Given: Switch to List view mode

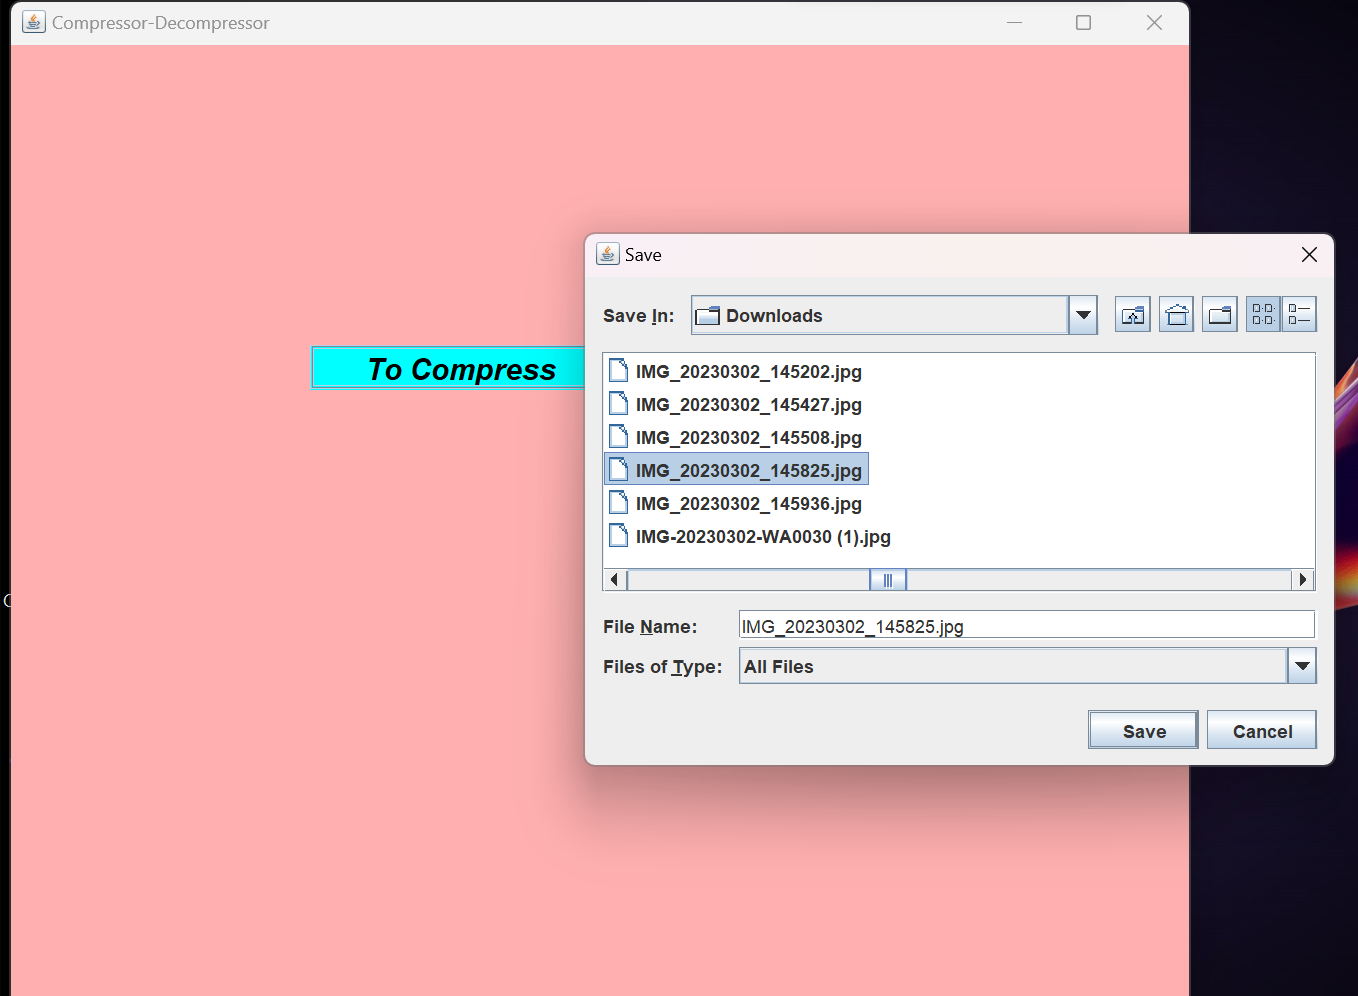Looking at the screenshot, I should click(1262, 314).
